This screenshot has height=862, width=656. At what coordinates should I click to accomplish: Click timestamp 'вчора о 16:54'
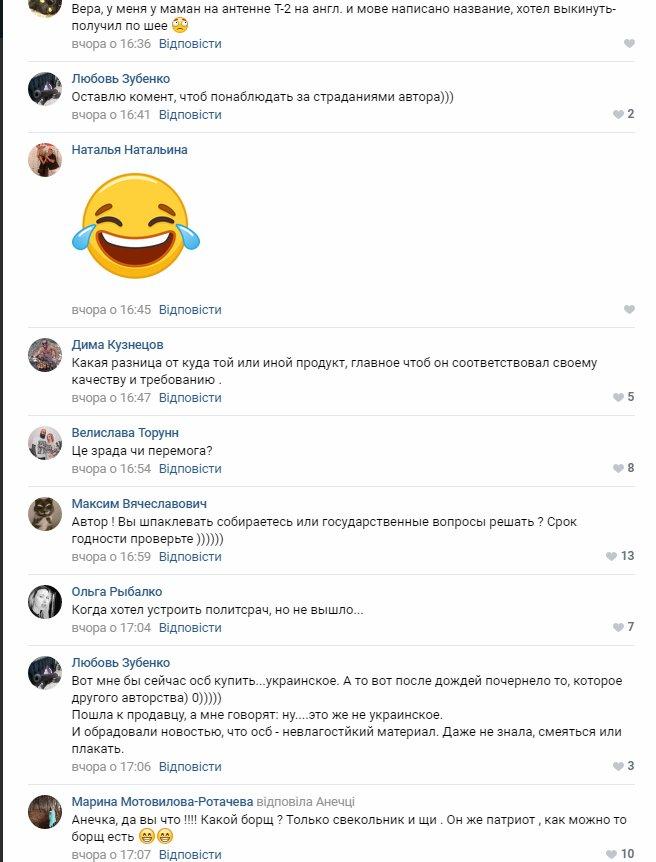[111, 469]
